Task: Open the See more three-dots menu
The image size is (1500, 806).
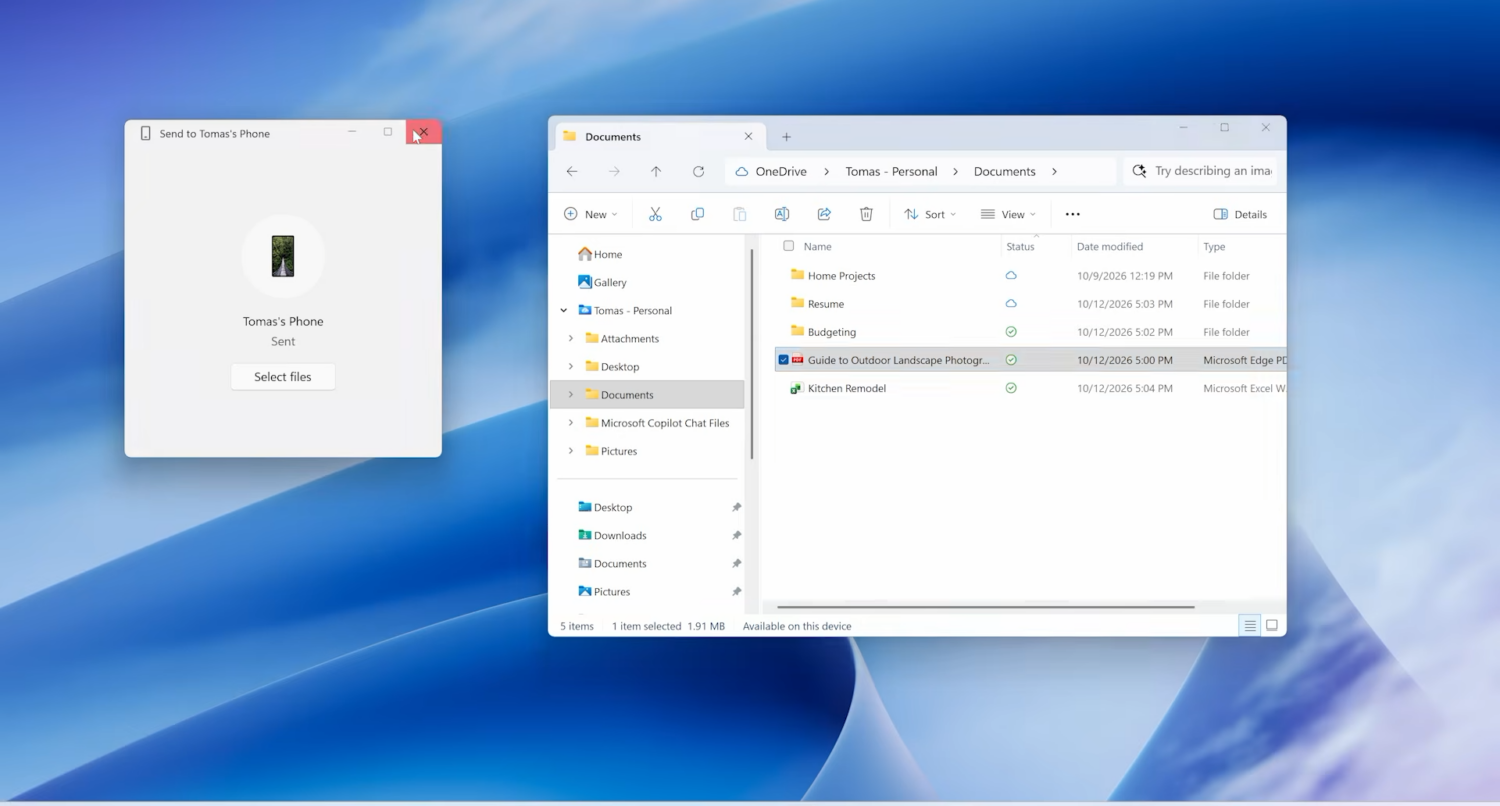Action: (1072, 214)
